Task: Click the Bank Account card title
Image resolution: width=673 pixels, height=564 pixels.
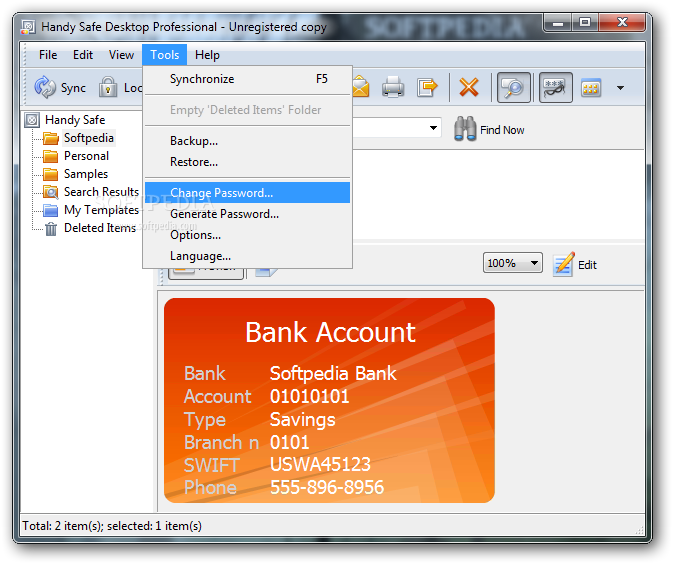Action: [330, 332]
